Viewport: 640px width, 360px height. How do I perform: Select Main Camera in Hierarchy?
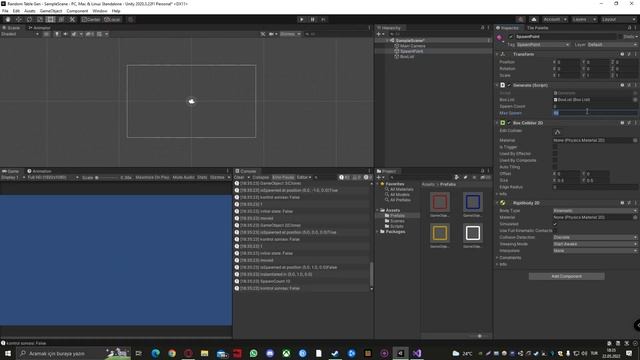[x=413, y=46]
